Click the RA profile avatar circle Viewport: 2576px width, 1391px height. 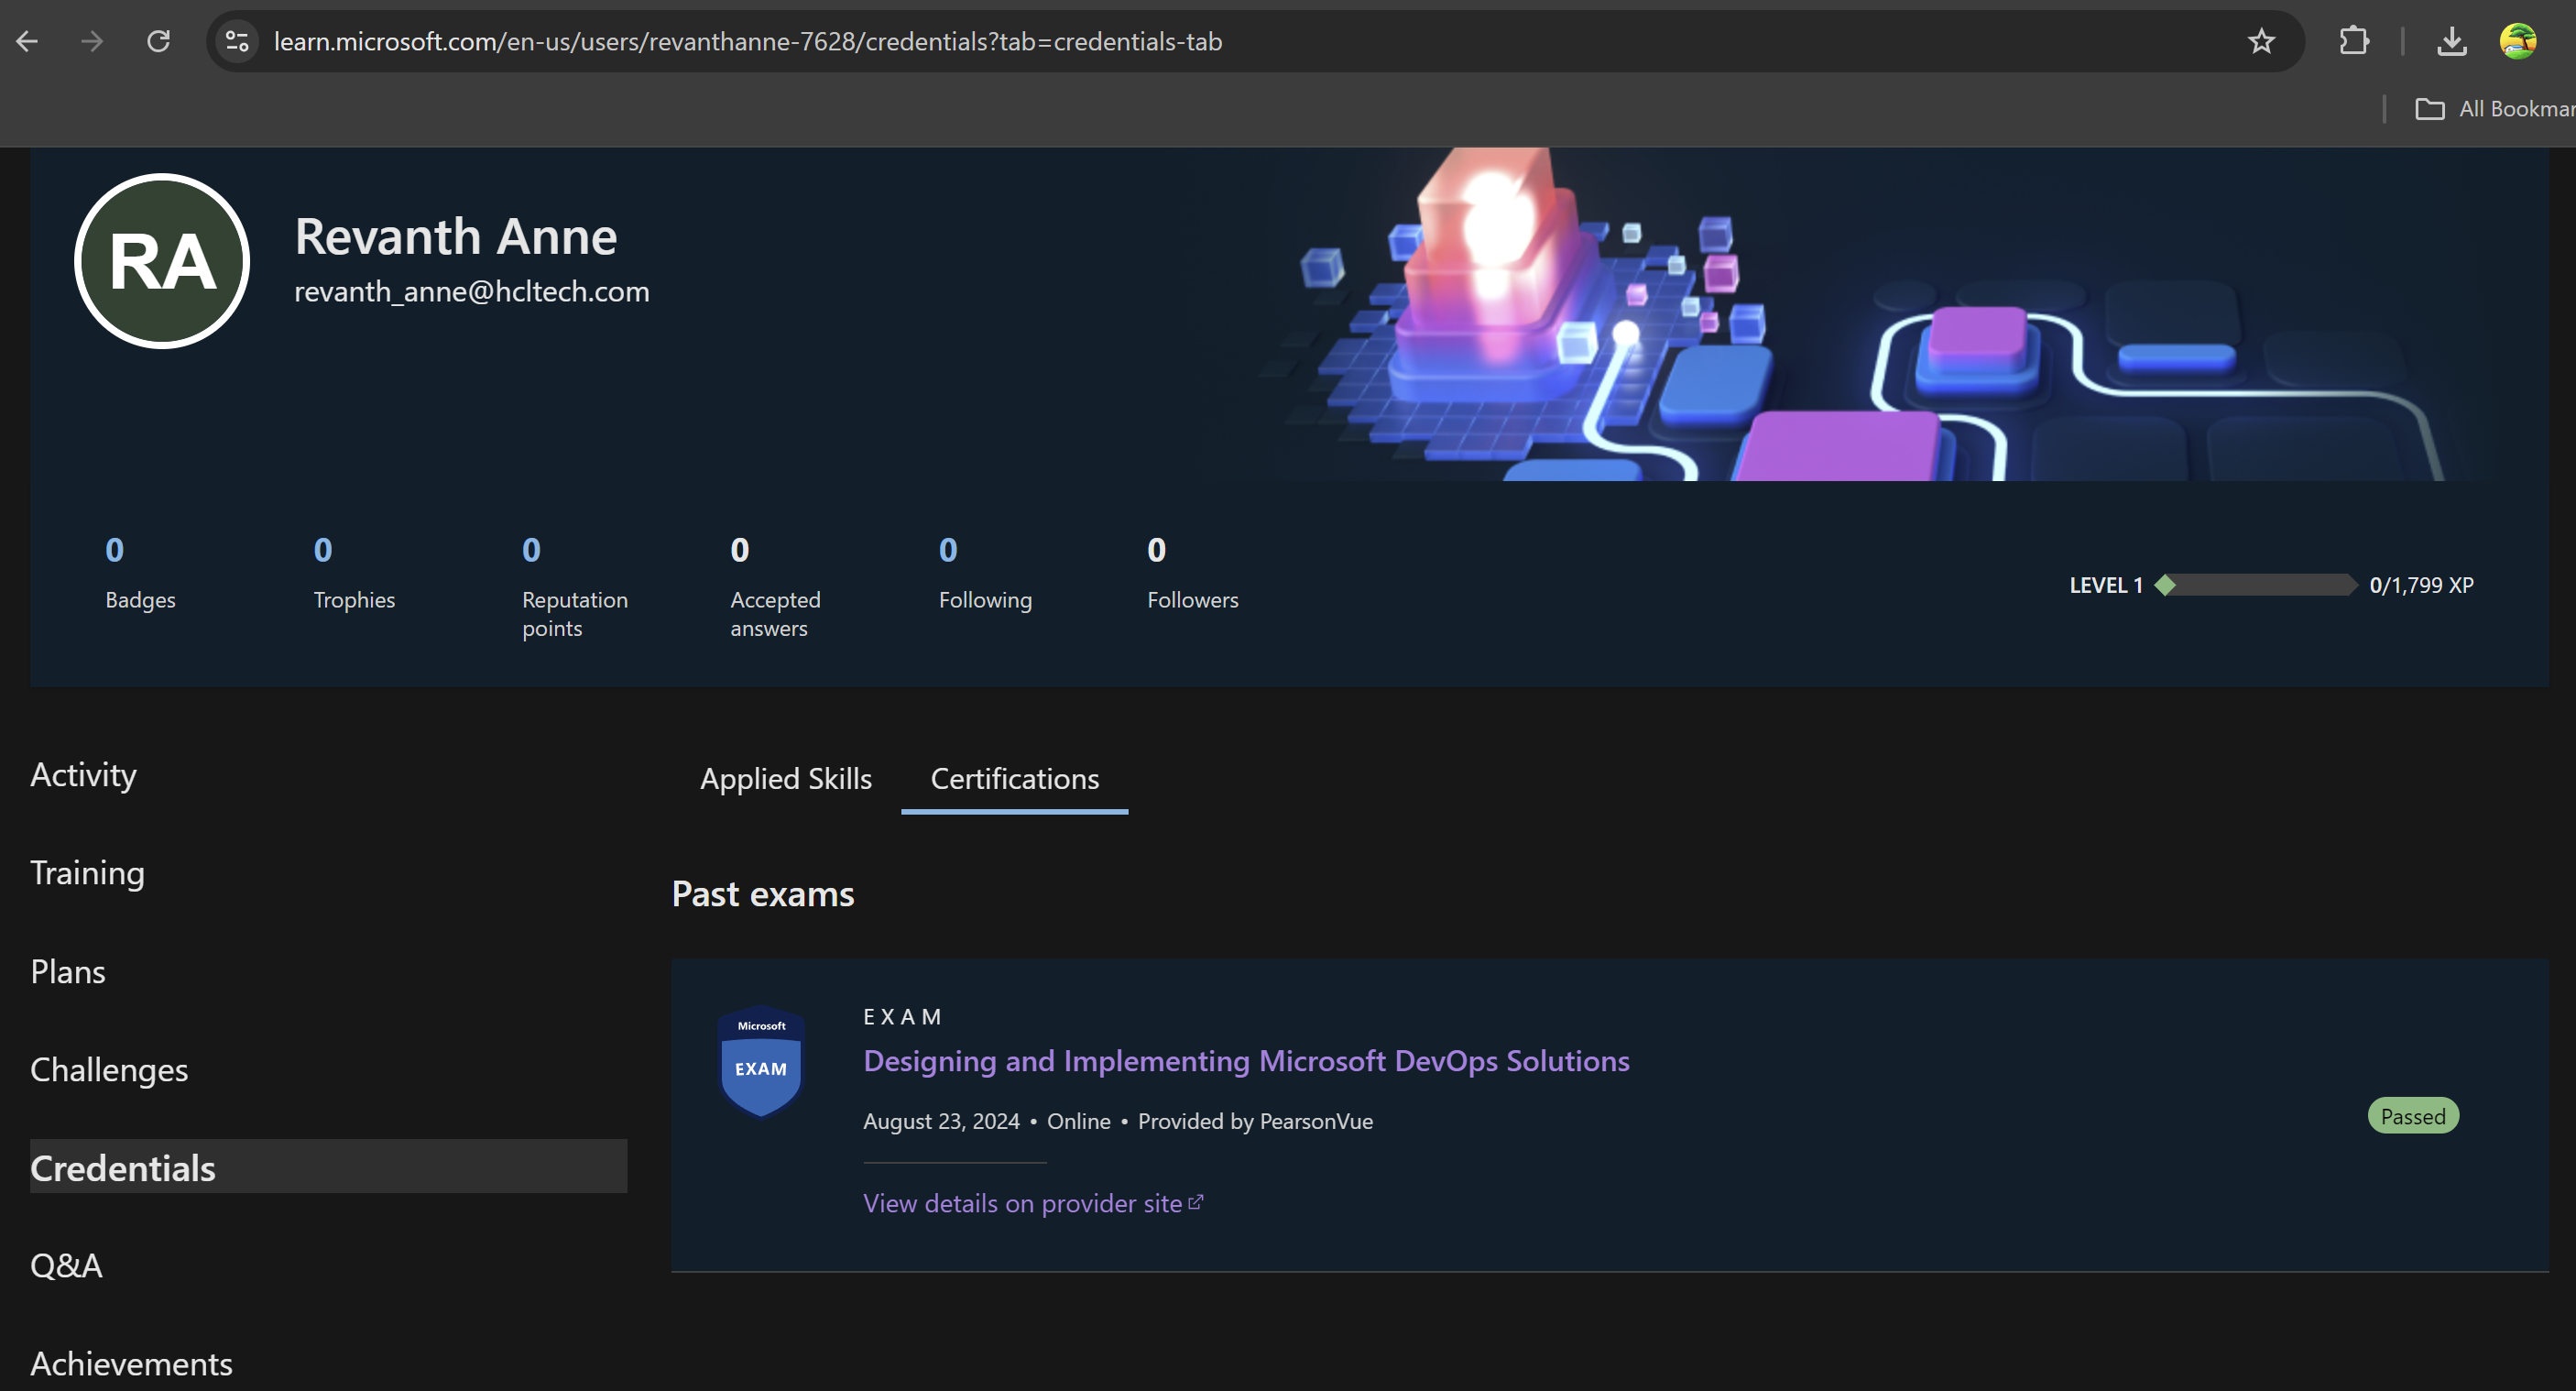coord(162,261)
